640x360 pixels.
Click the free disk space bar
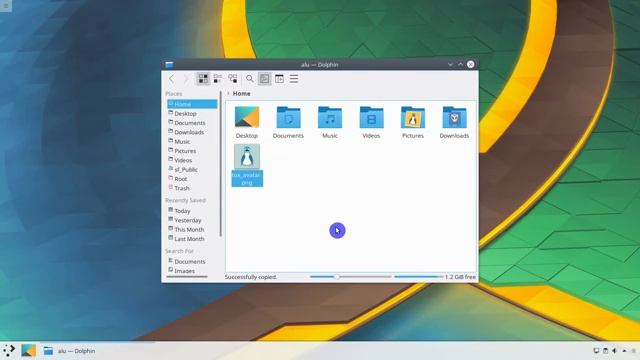418,277
